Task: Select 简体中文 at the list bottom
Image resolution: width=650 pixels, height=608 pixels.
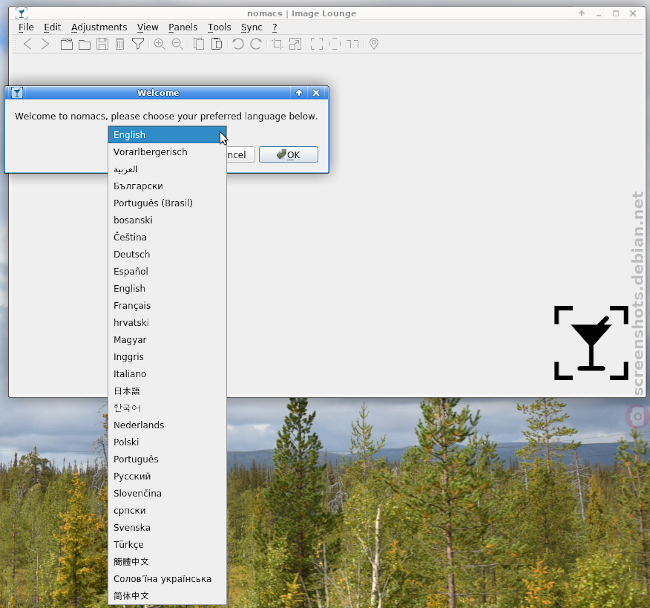Action: (x=167, y=596)
